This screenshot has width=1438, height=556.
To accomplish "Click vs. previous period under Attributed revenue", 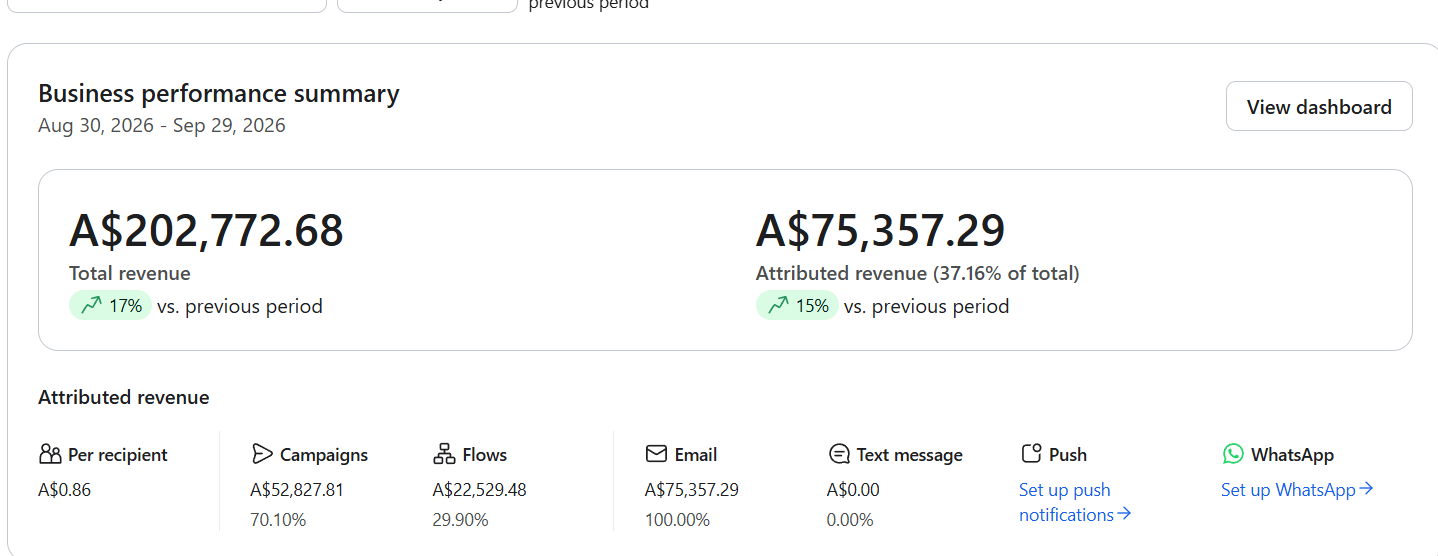I will click(x=927, y=306).
